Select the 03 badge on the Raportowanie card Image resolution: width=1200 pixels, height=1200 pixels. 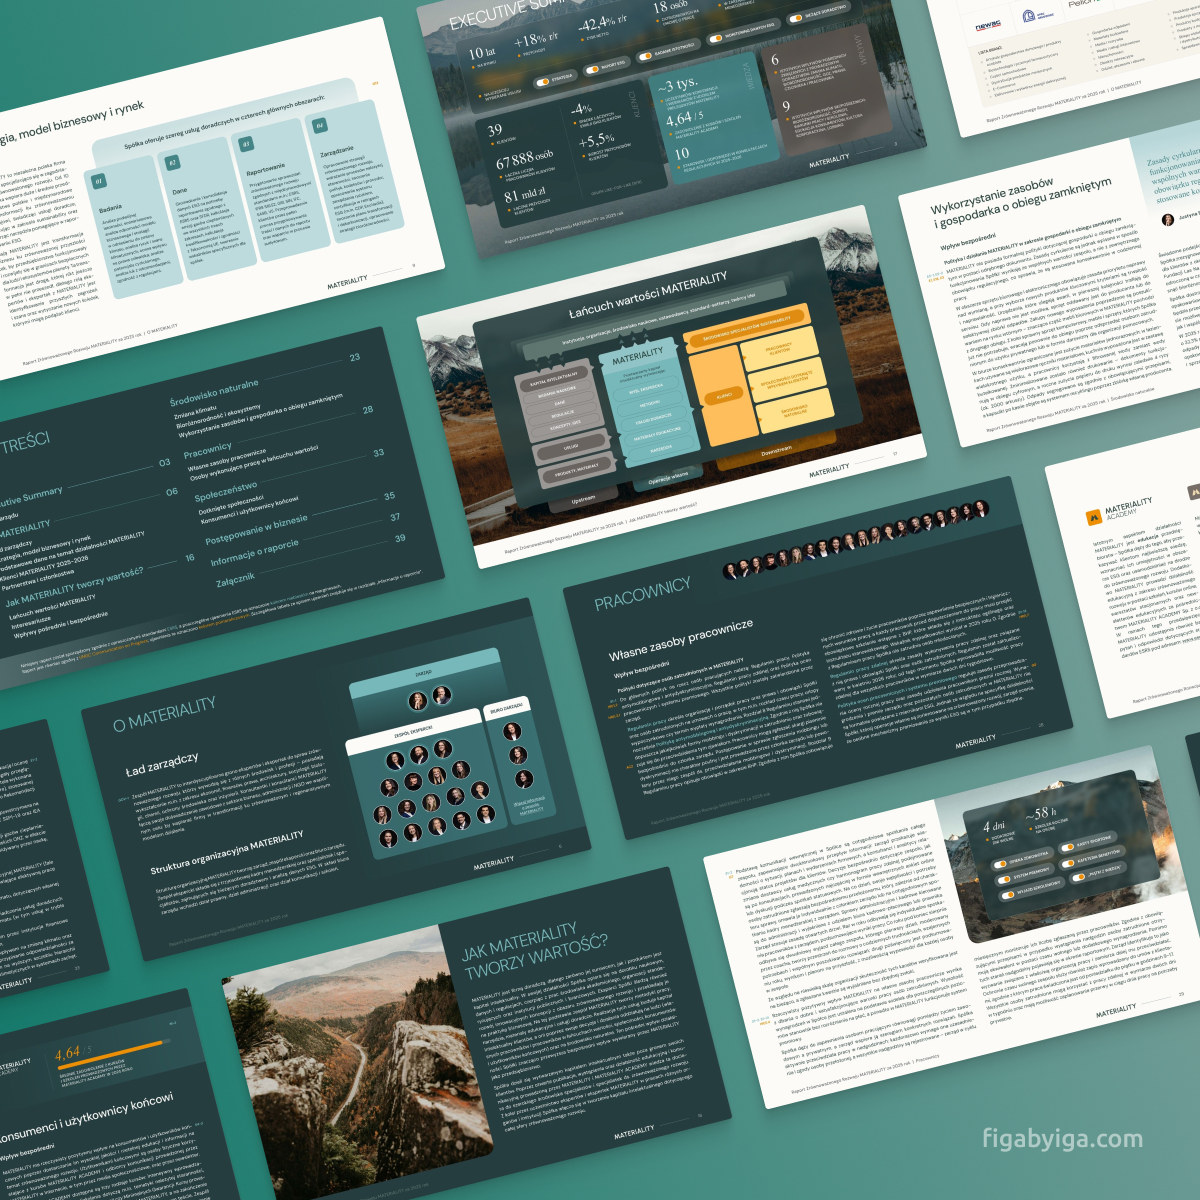click(x=245, y=144)
